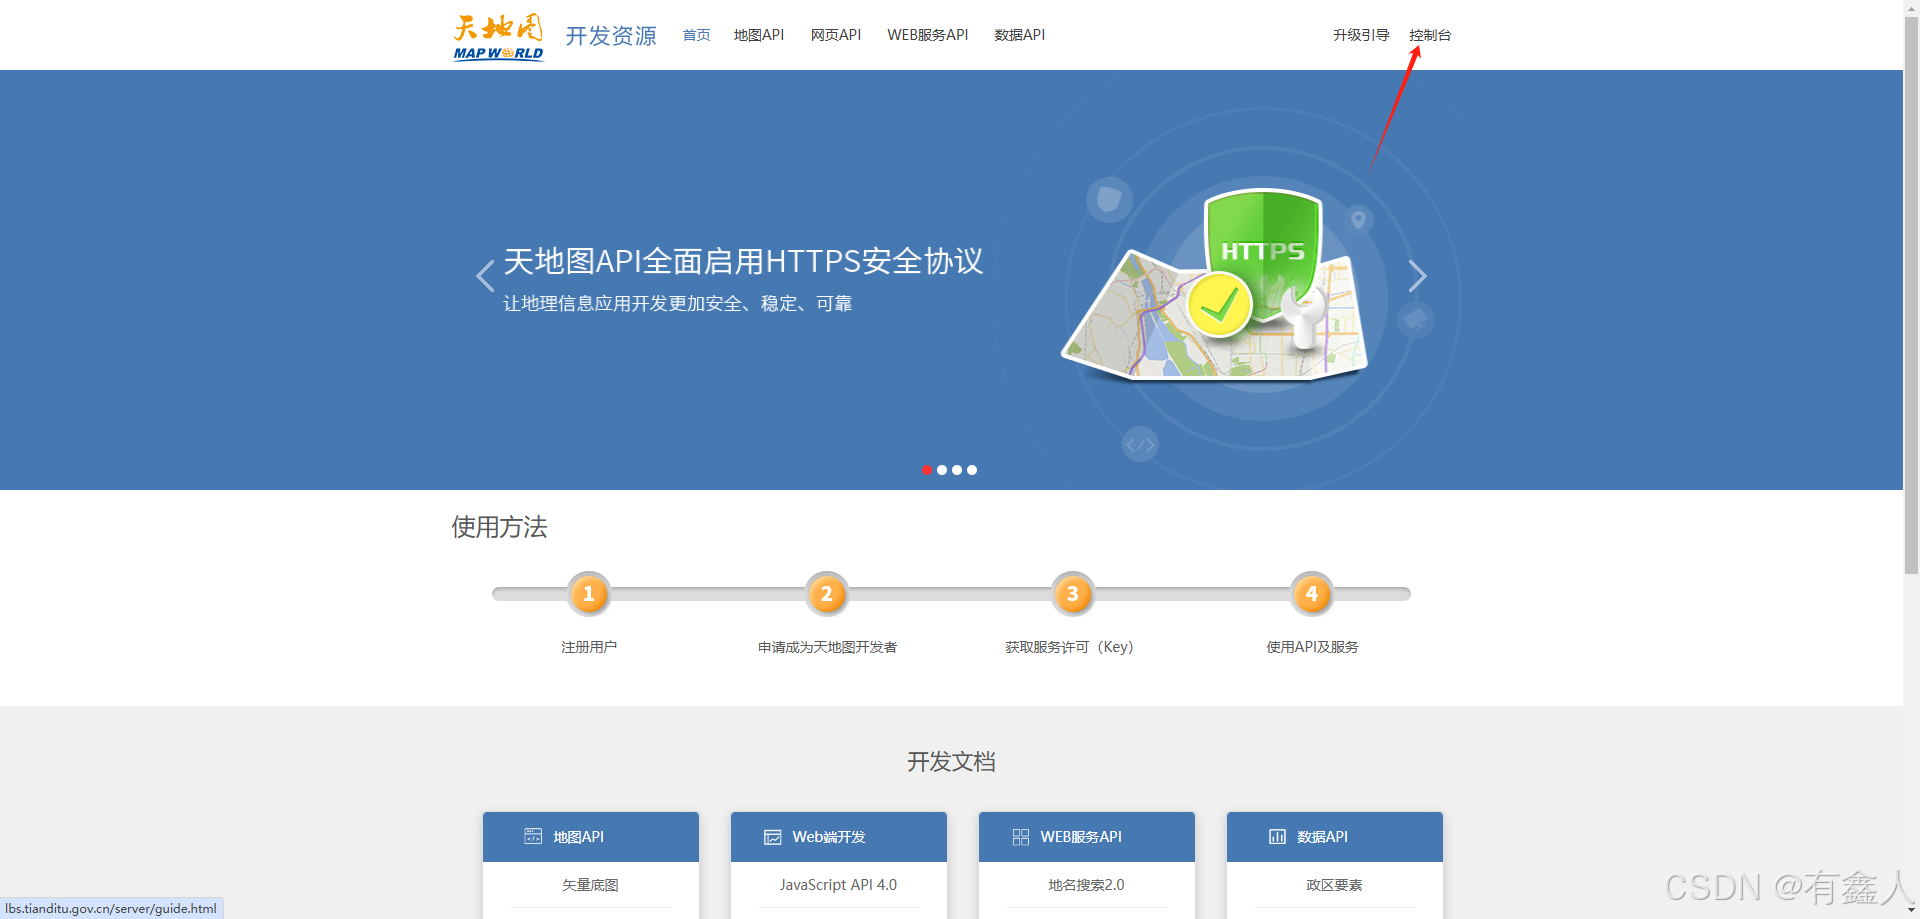Image resolution: width=1920 pixels, height=919 pixels.
Task: Click the WEB服务API card grid icon
Action: pyautogui.click(x=1020, y=837)
